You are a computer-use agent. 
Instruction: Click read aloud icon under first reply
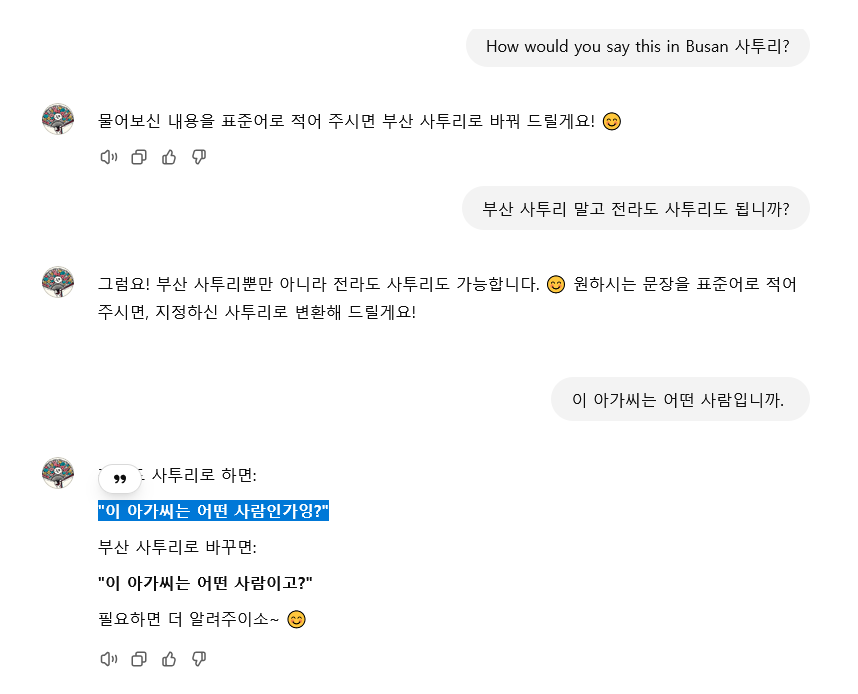coord(109,157)
